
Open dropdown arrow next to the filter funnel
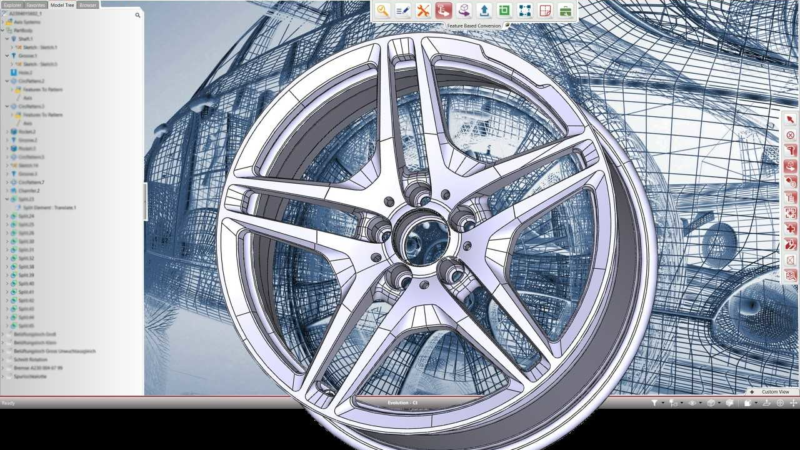point(663,403)
